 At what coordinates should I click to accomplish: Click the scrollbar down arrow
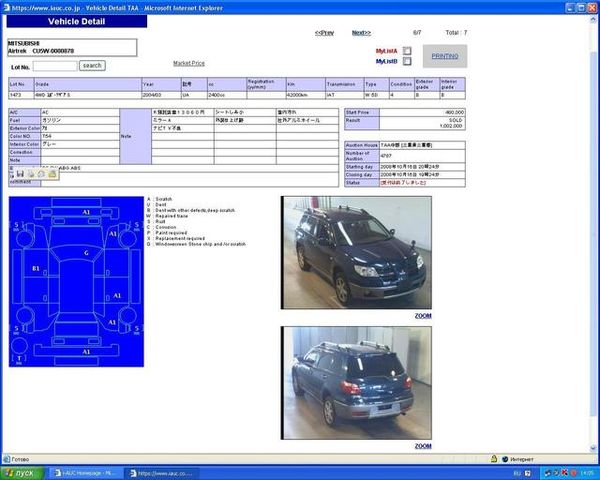[593, 448]
